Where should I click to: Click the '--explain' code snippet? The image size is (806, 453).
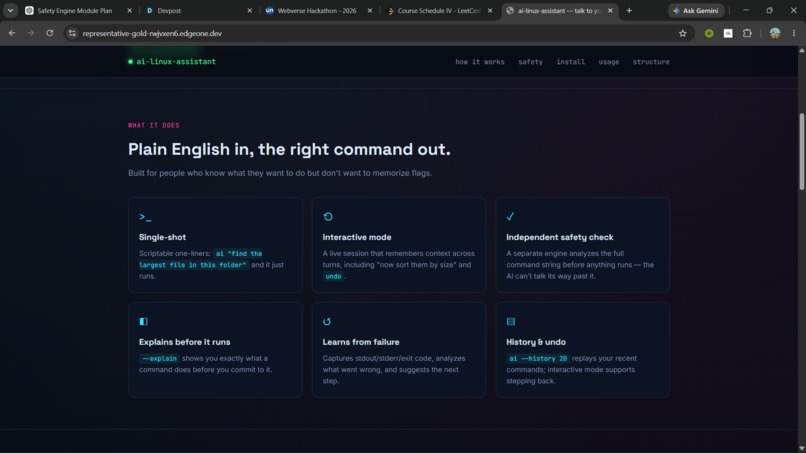(159, 358)
